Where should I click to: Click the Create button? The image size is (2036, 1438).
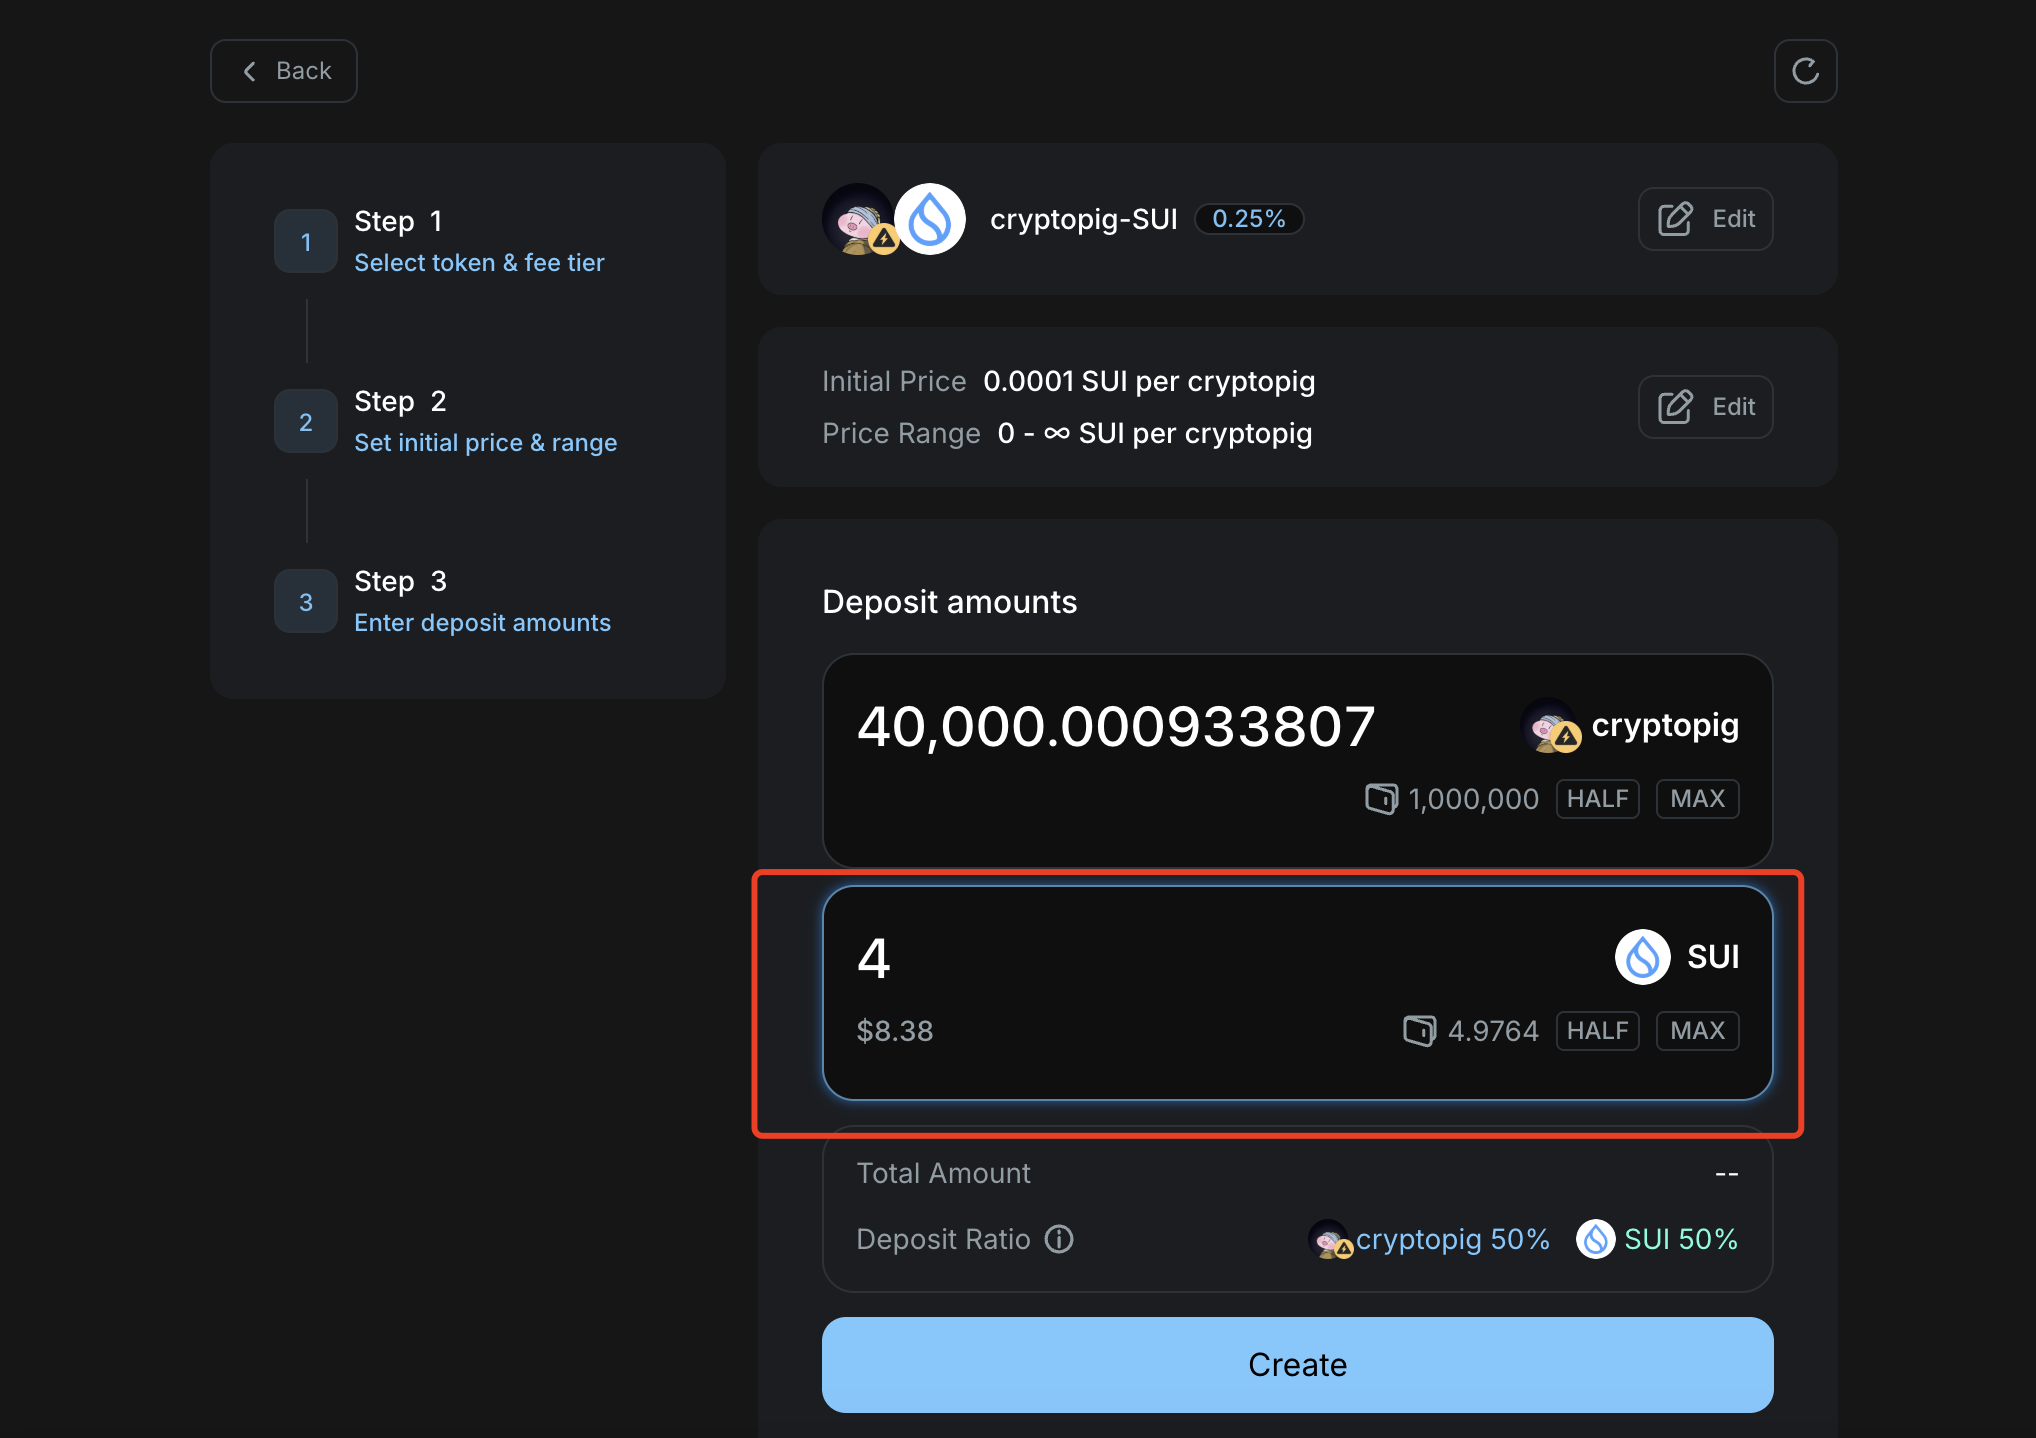(x=1297, y=1365)
